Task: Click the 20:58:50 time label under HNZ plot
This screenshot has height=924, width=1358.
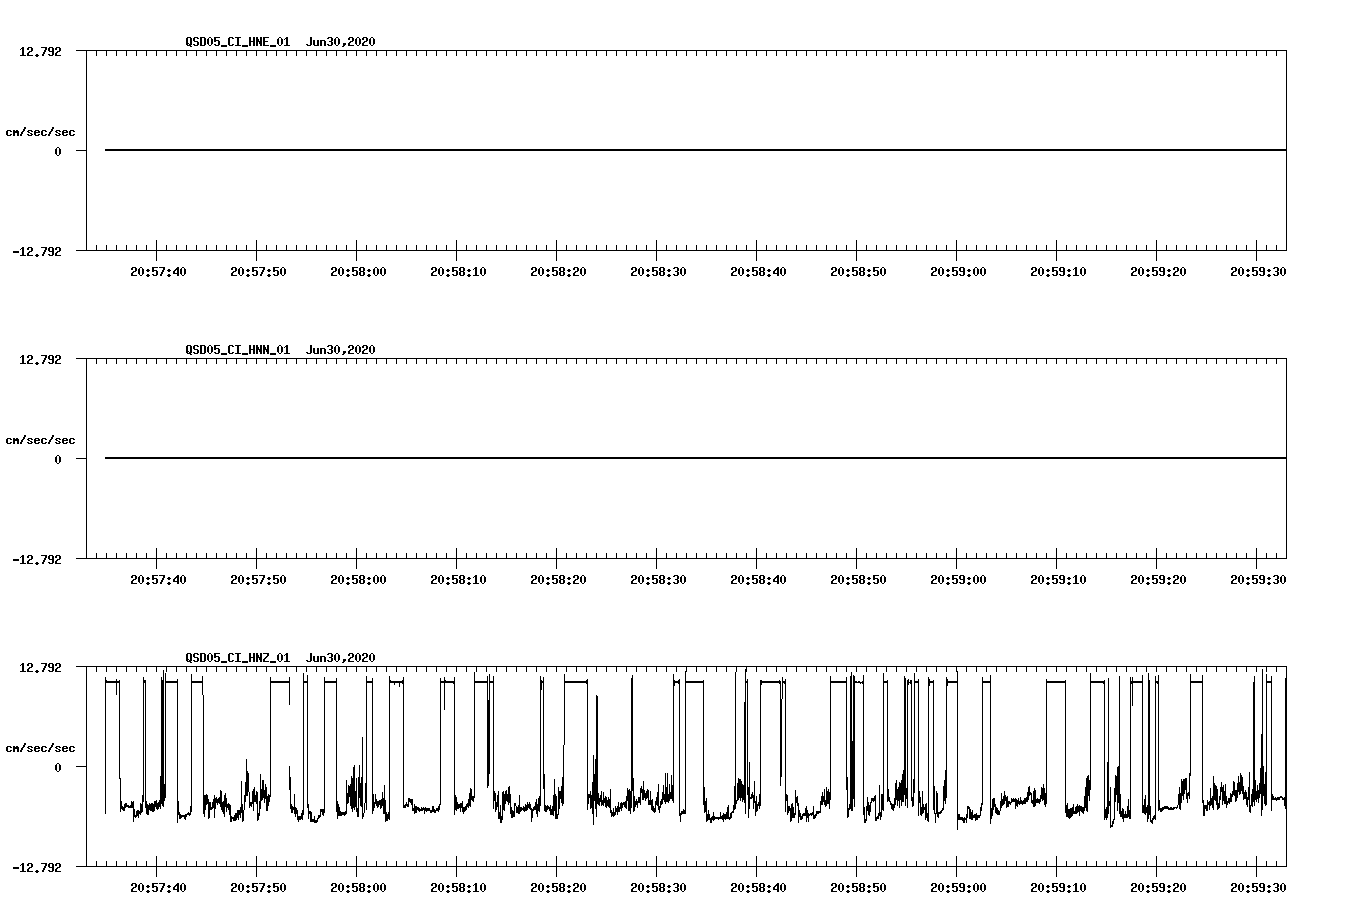Action: (858, 888)
